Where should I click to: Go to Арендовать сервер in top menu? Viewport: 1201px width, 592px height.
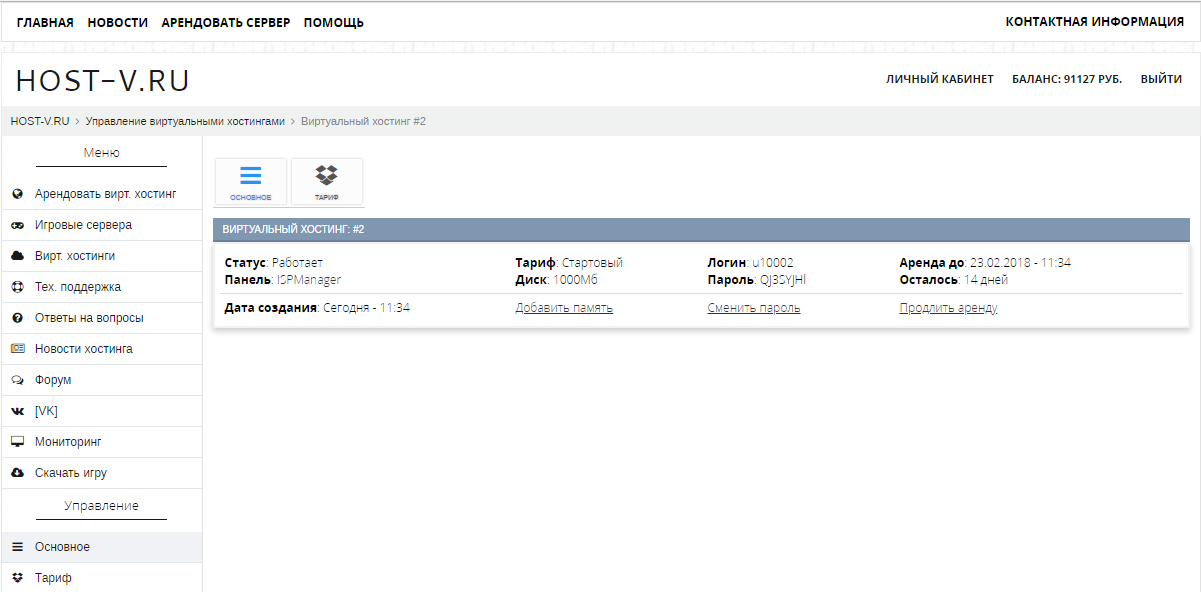click(226, 22)
